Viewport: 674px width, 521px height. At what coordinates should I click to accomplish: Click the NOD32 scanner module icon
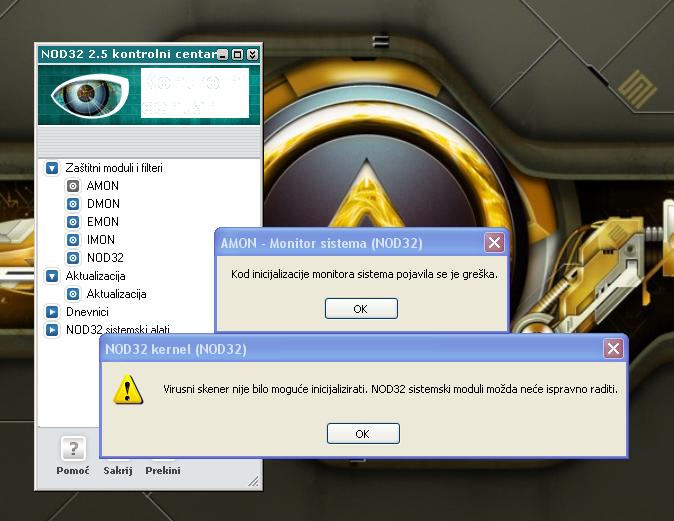(x=73, y=258)
